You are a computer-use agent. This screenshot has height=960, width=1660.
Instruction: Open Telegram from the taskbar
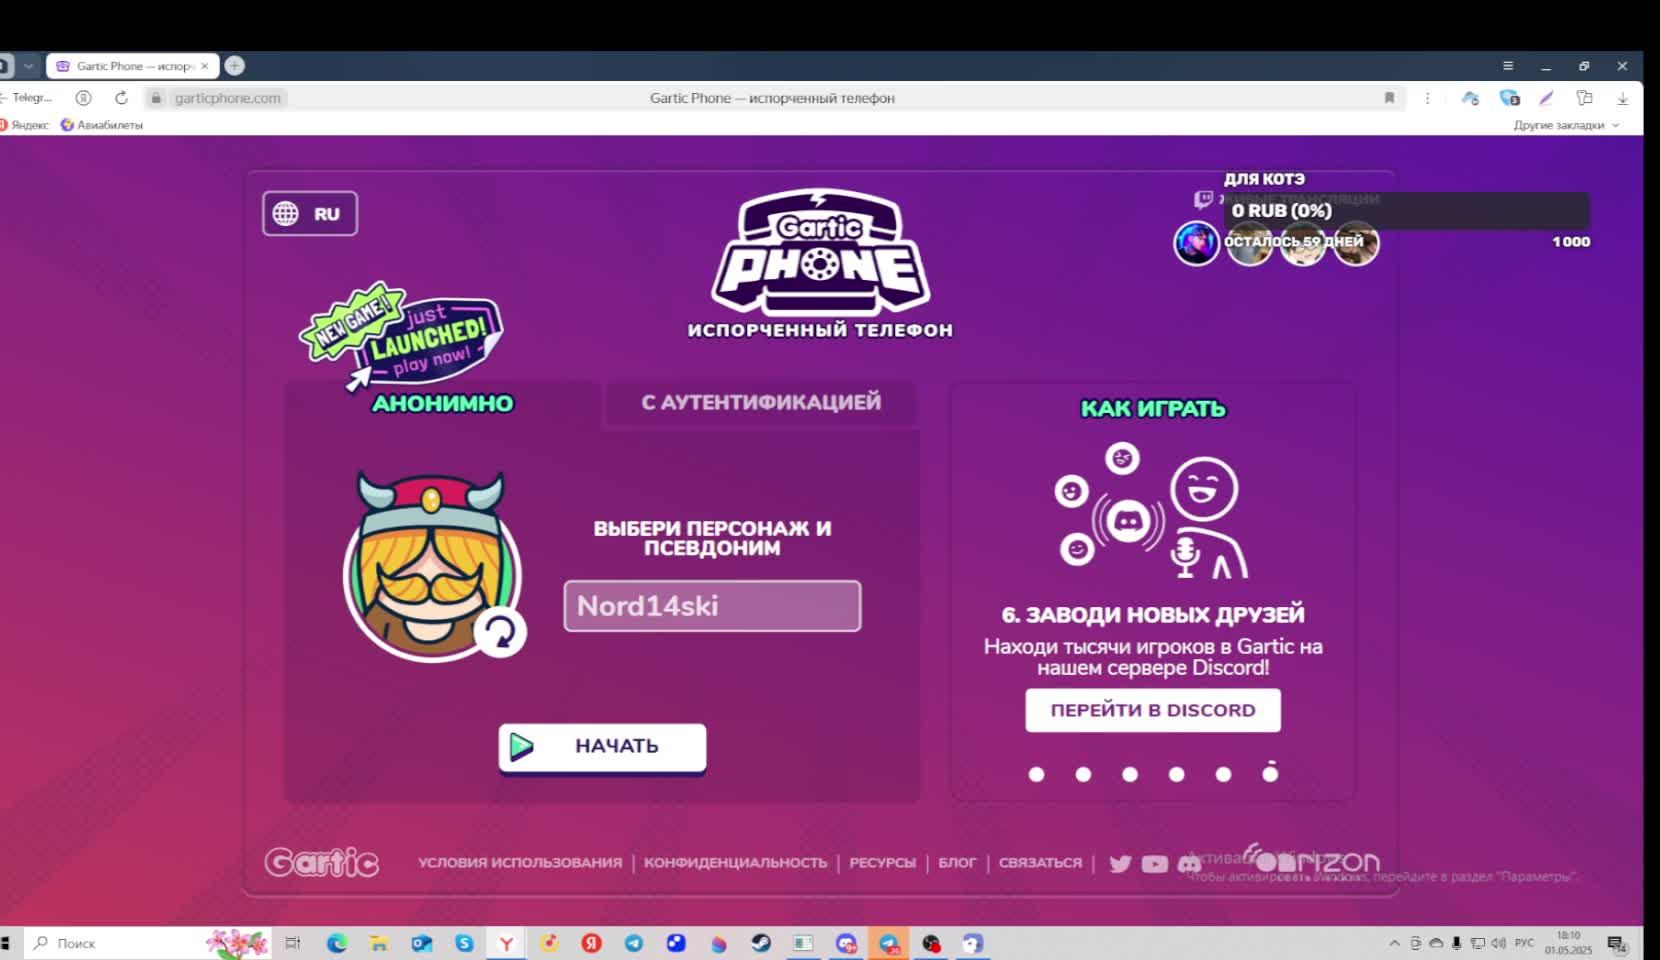coord(634,943)
